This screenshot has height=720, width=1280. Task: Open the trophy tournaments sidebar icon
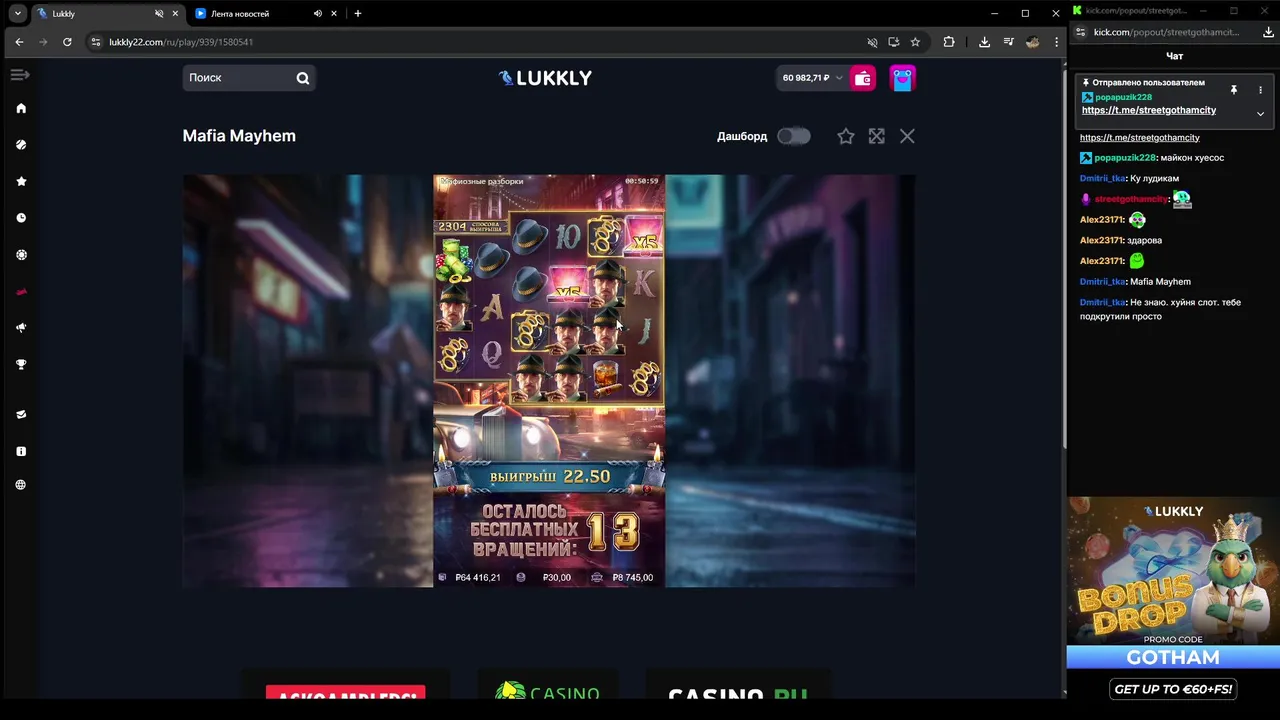pyautogui.click(x=21, y=365)
